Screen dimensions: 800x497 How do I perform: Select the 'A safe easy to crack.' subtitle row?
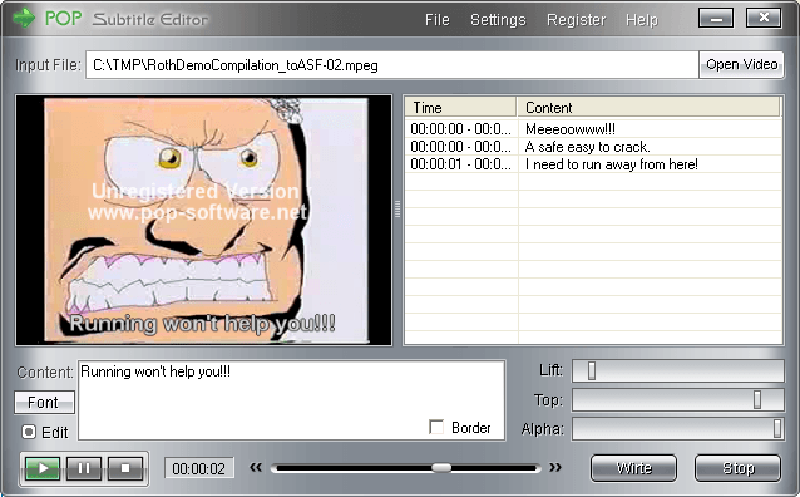pyautogui.click(x=593, y=147)
